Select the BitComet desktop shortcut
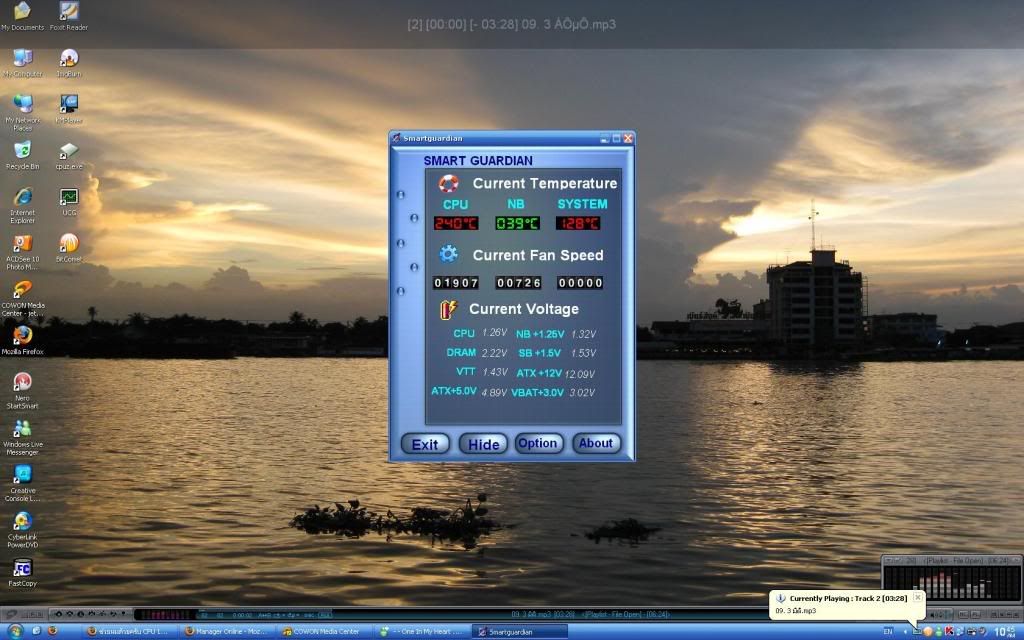 (69, 244)
